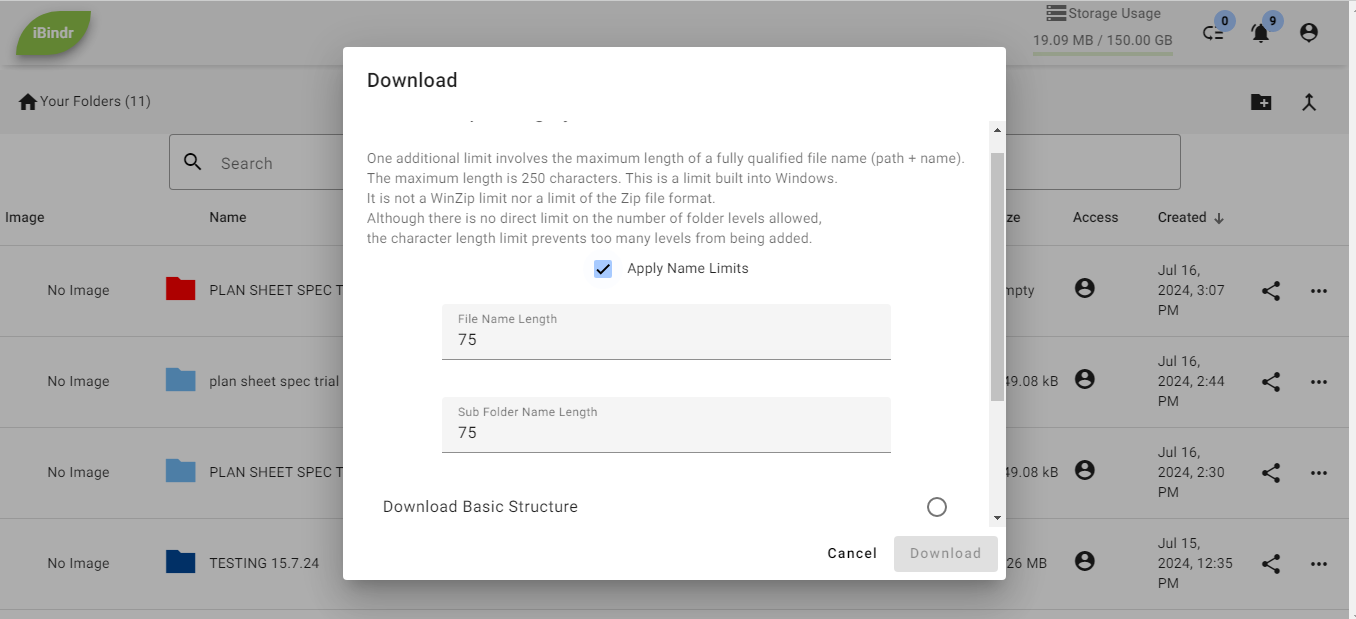Click the merge arrows icon in toolbar
The height and width of the screenshot is (619, 1356).
tap(1308, 102)
